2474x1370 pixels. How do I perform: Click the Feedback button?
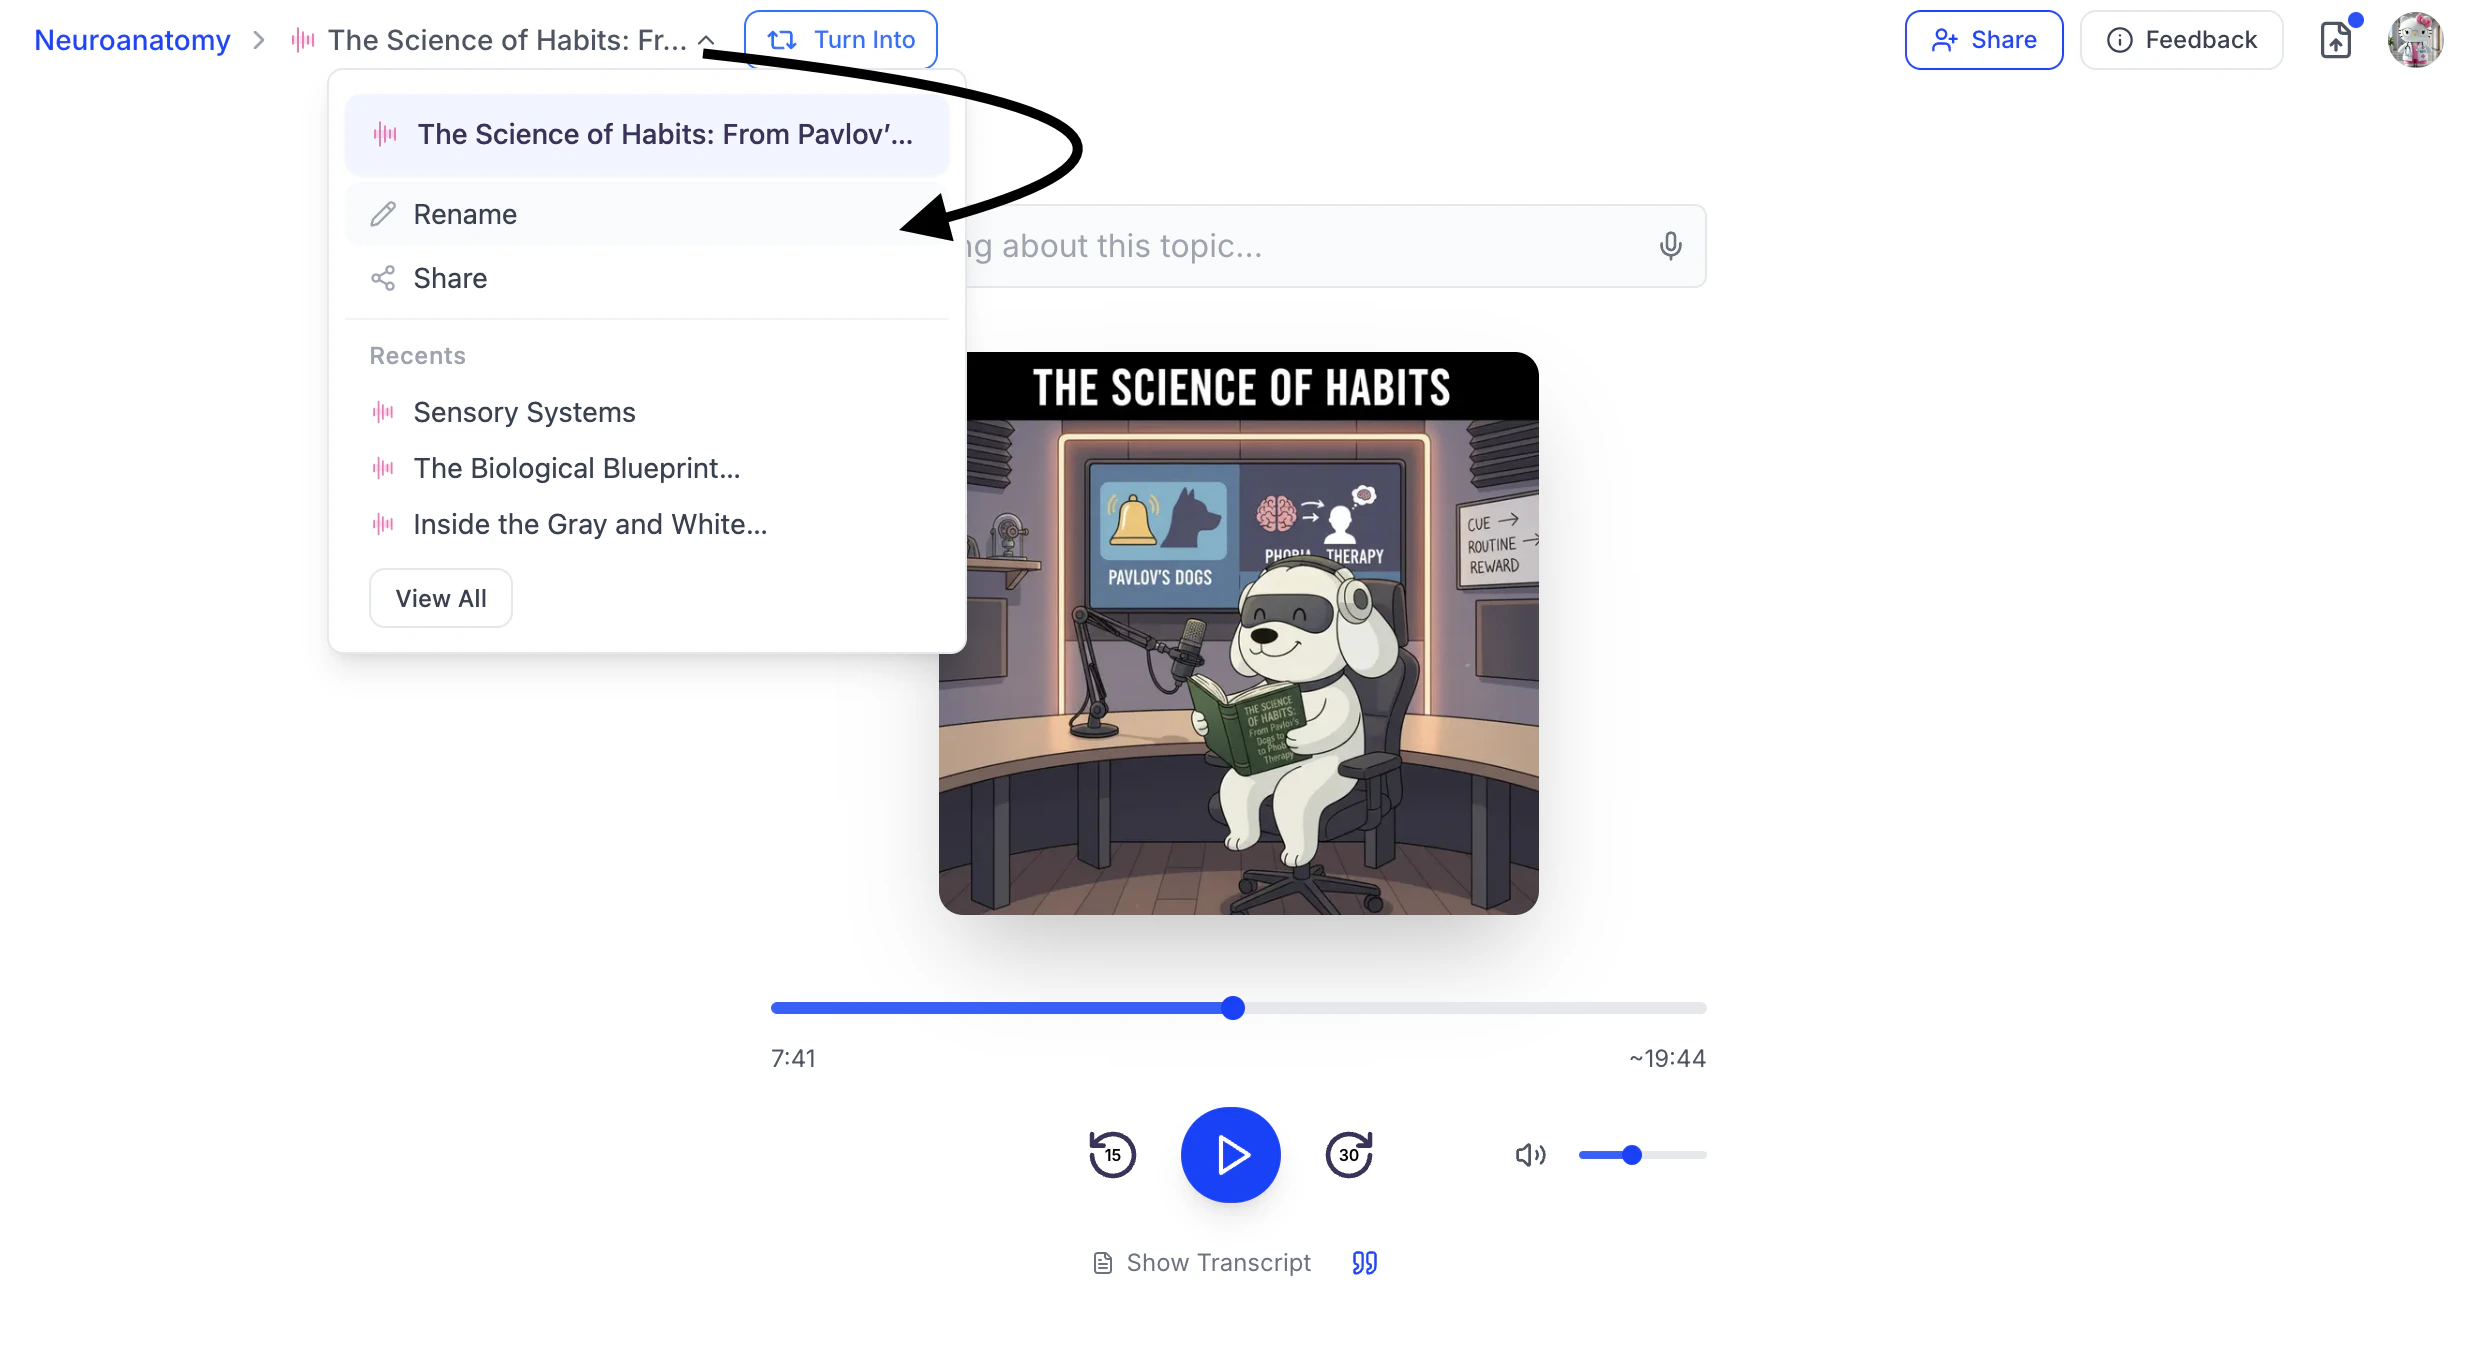[2181, 40]
